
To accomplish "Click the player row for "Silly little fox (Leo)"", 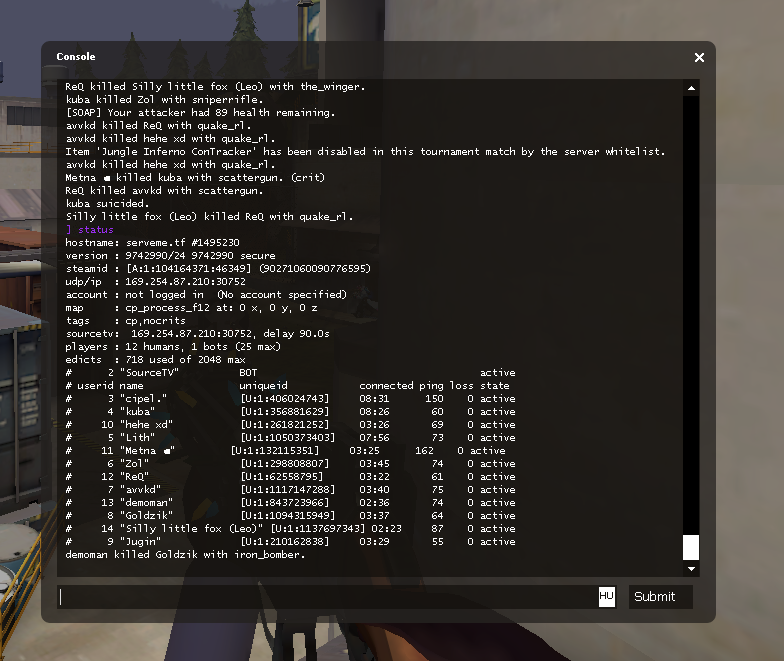I will coord(290,529).
